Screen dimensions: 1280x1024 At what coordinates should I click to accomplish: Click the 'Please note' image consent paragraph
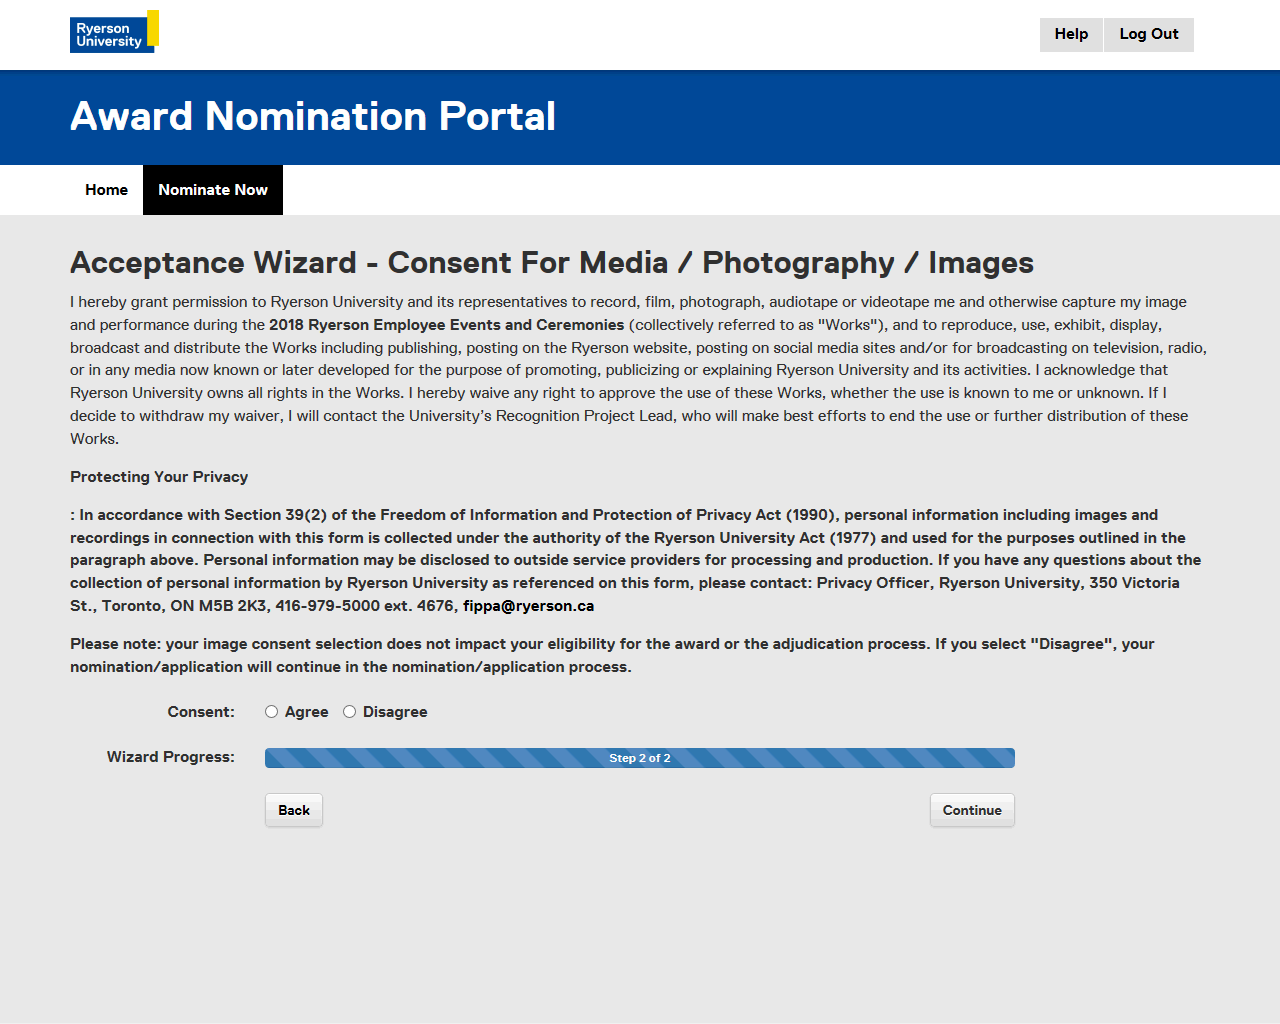click(x=611, y=655)
